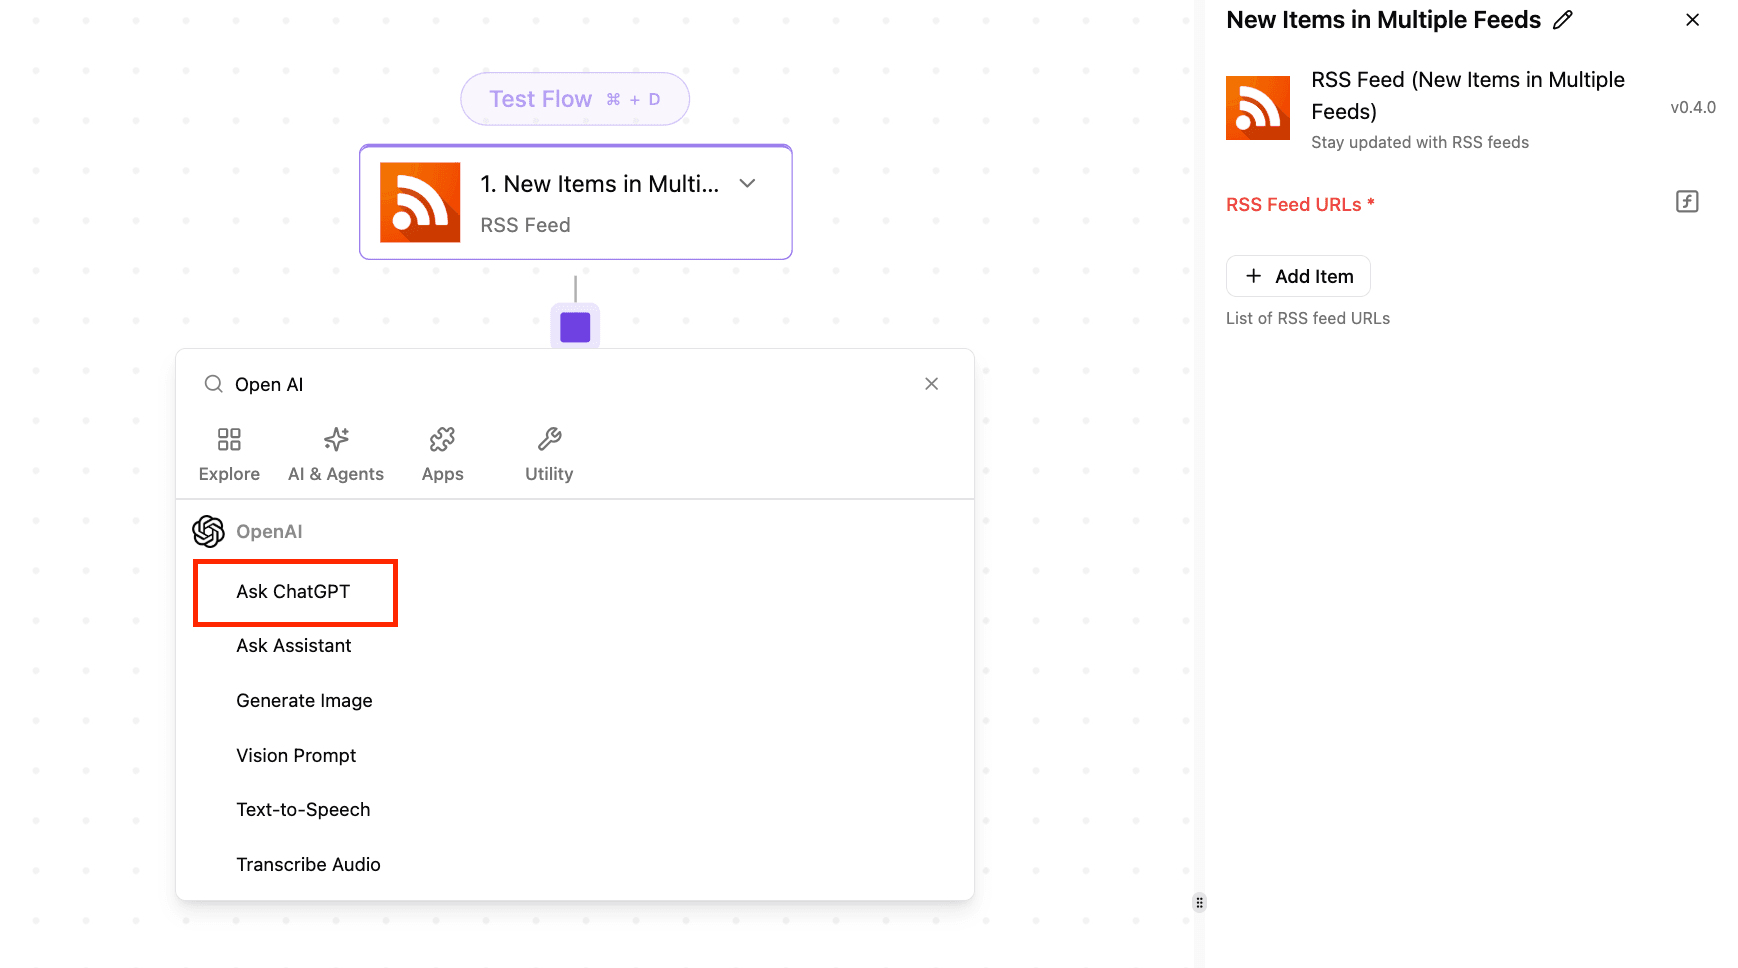The height and width of the screenshot is (968, 1738).
Task: Edit the flow step name with pencil icon
Action: (1563, 20)
